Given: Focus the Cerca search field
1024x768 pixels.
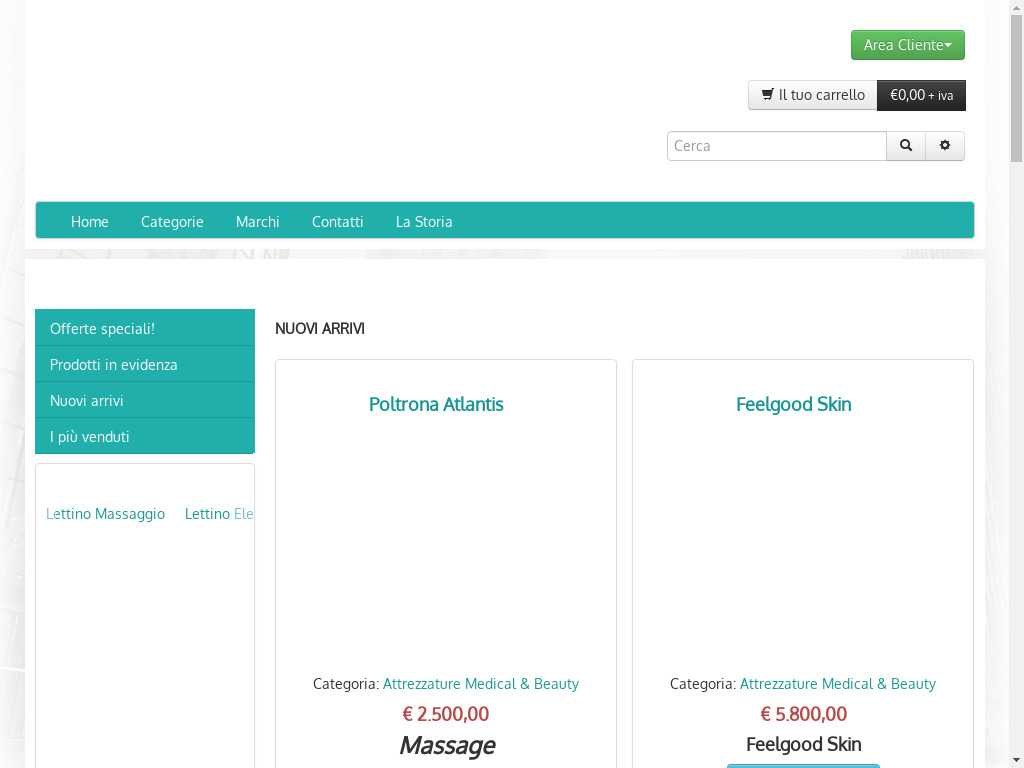Looking at the screenshot, I should pos(776,146).
